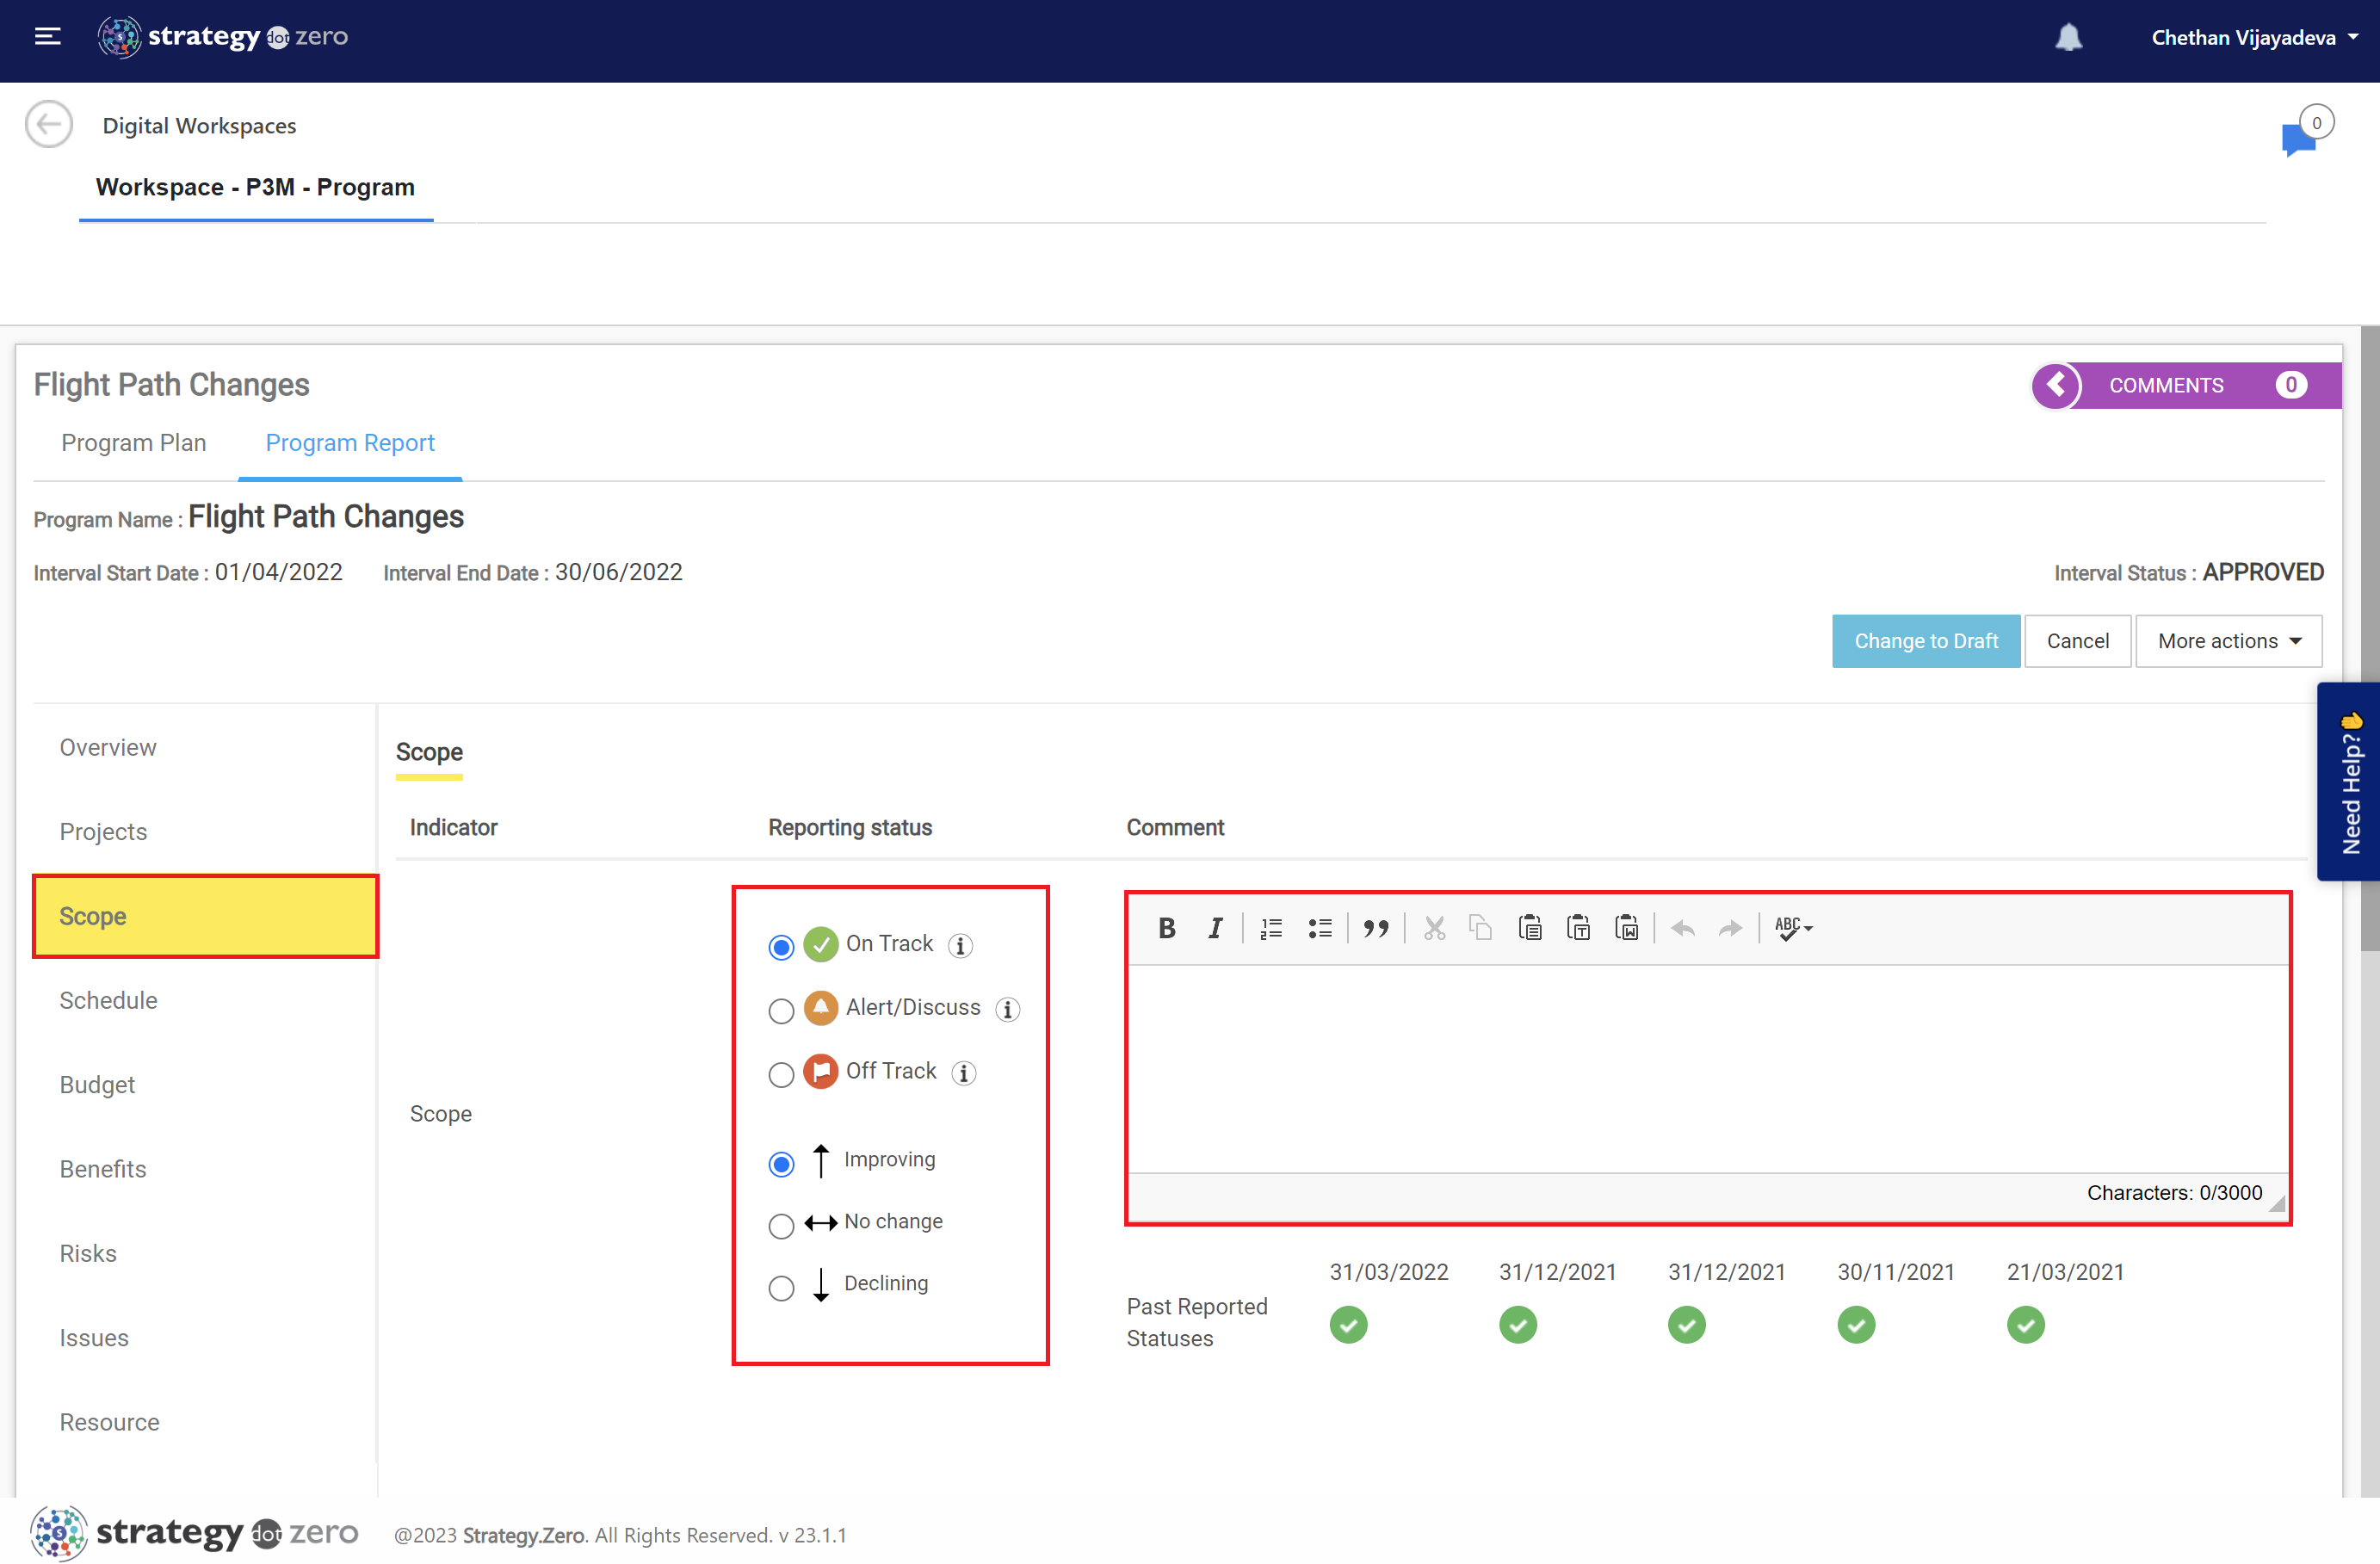The height and width of the screenshot is (1564, 2380).
Task: Click Paste as plain text icon
Action: pos(1578,928)
